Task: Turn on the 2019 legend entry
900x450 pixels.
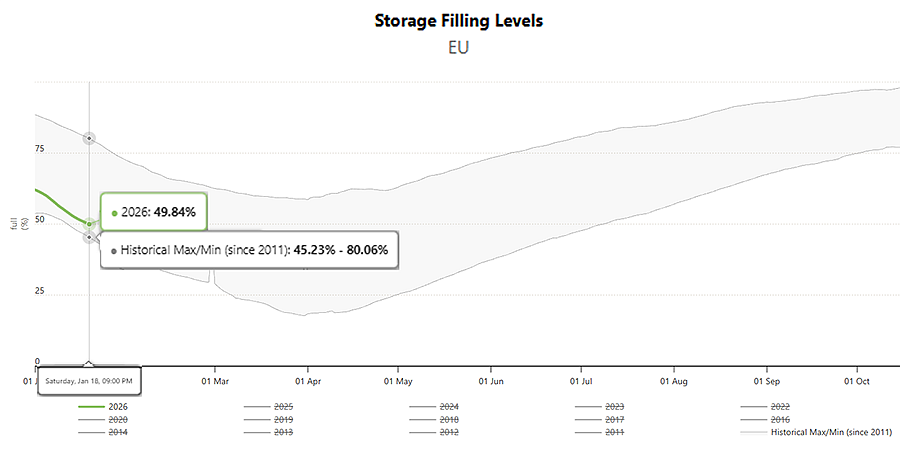Action: tap(284, 420)
